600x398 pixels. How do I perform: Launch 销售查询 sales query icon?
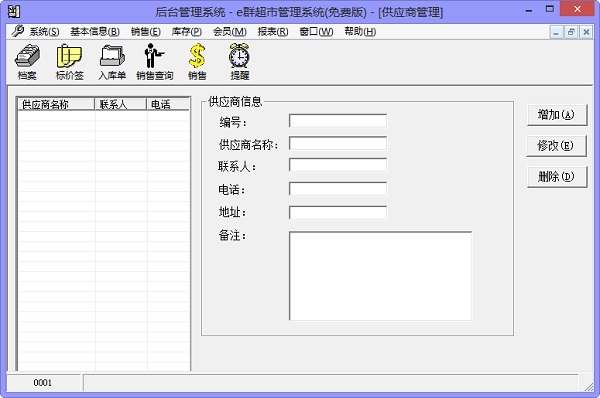(155, 62)
